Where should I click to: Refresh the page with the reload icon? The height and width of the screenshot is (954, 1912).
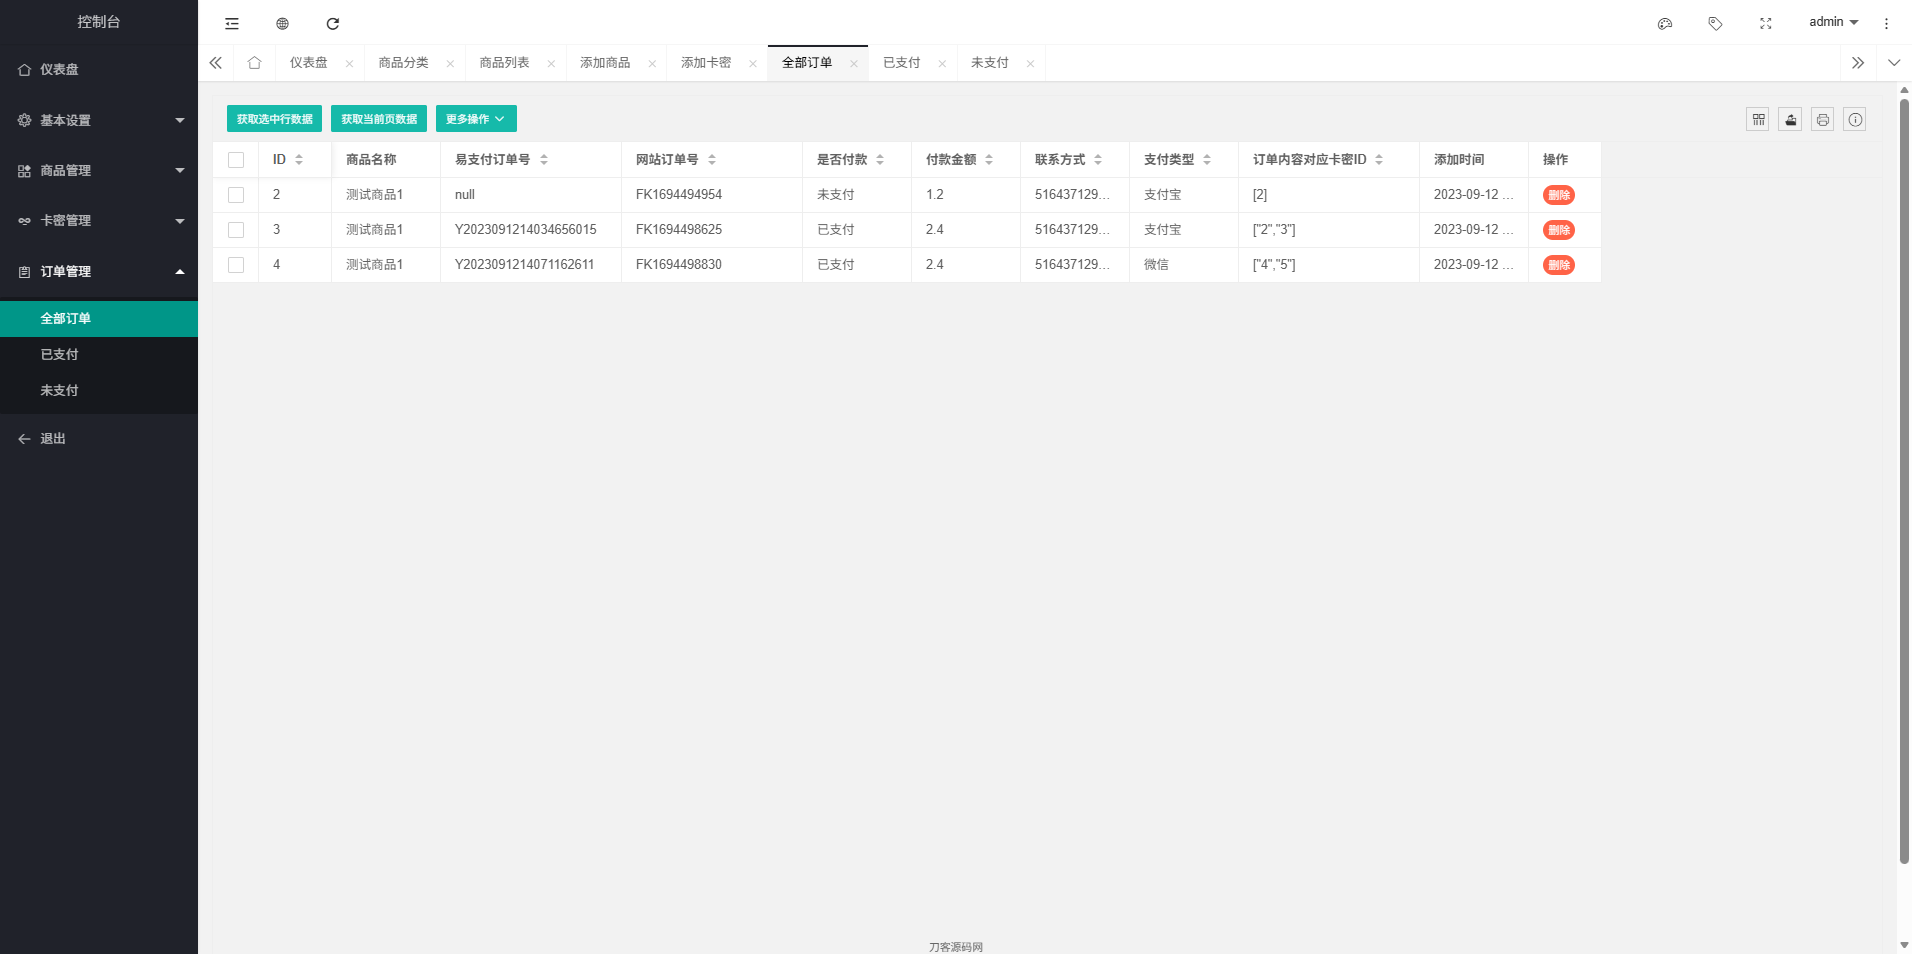(x=333, y=23)
